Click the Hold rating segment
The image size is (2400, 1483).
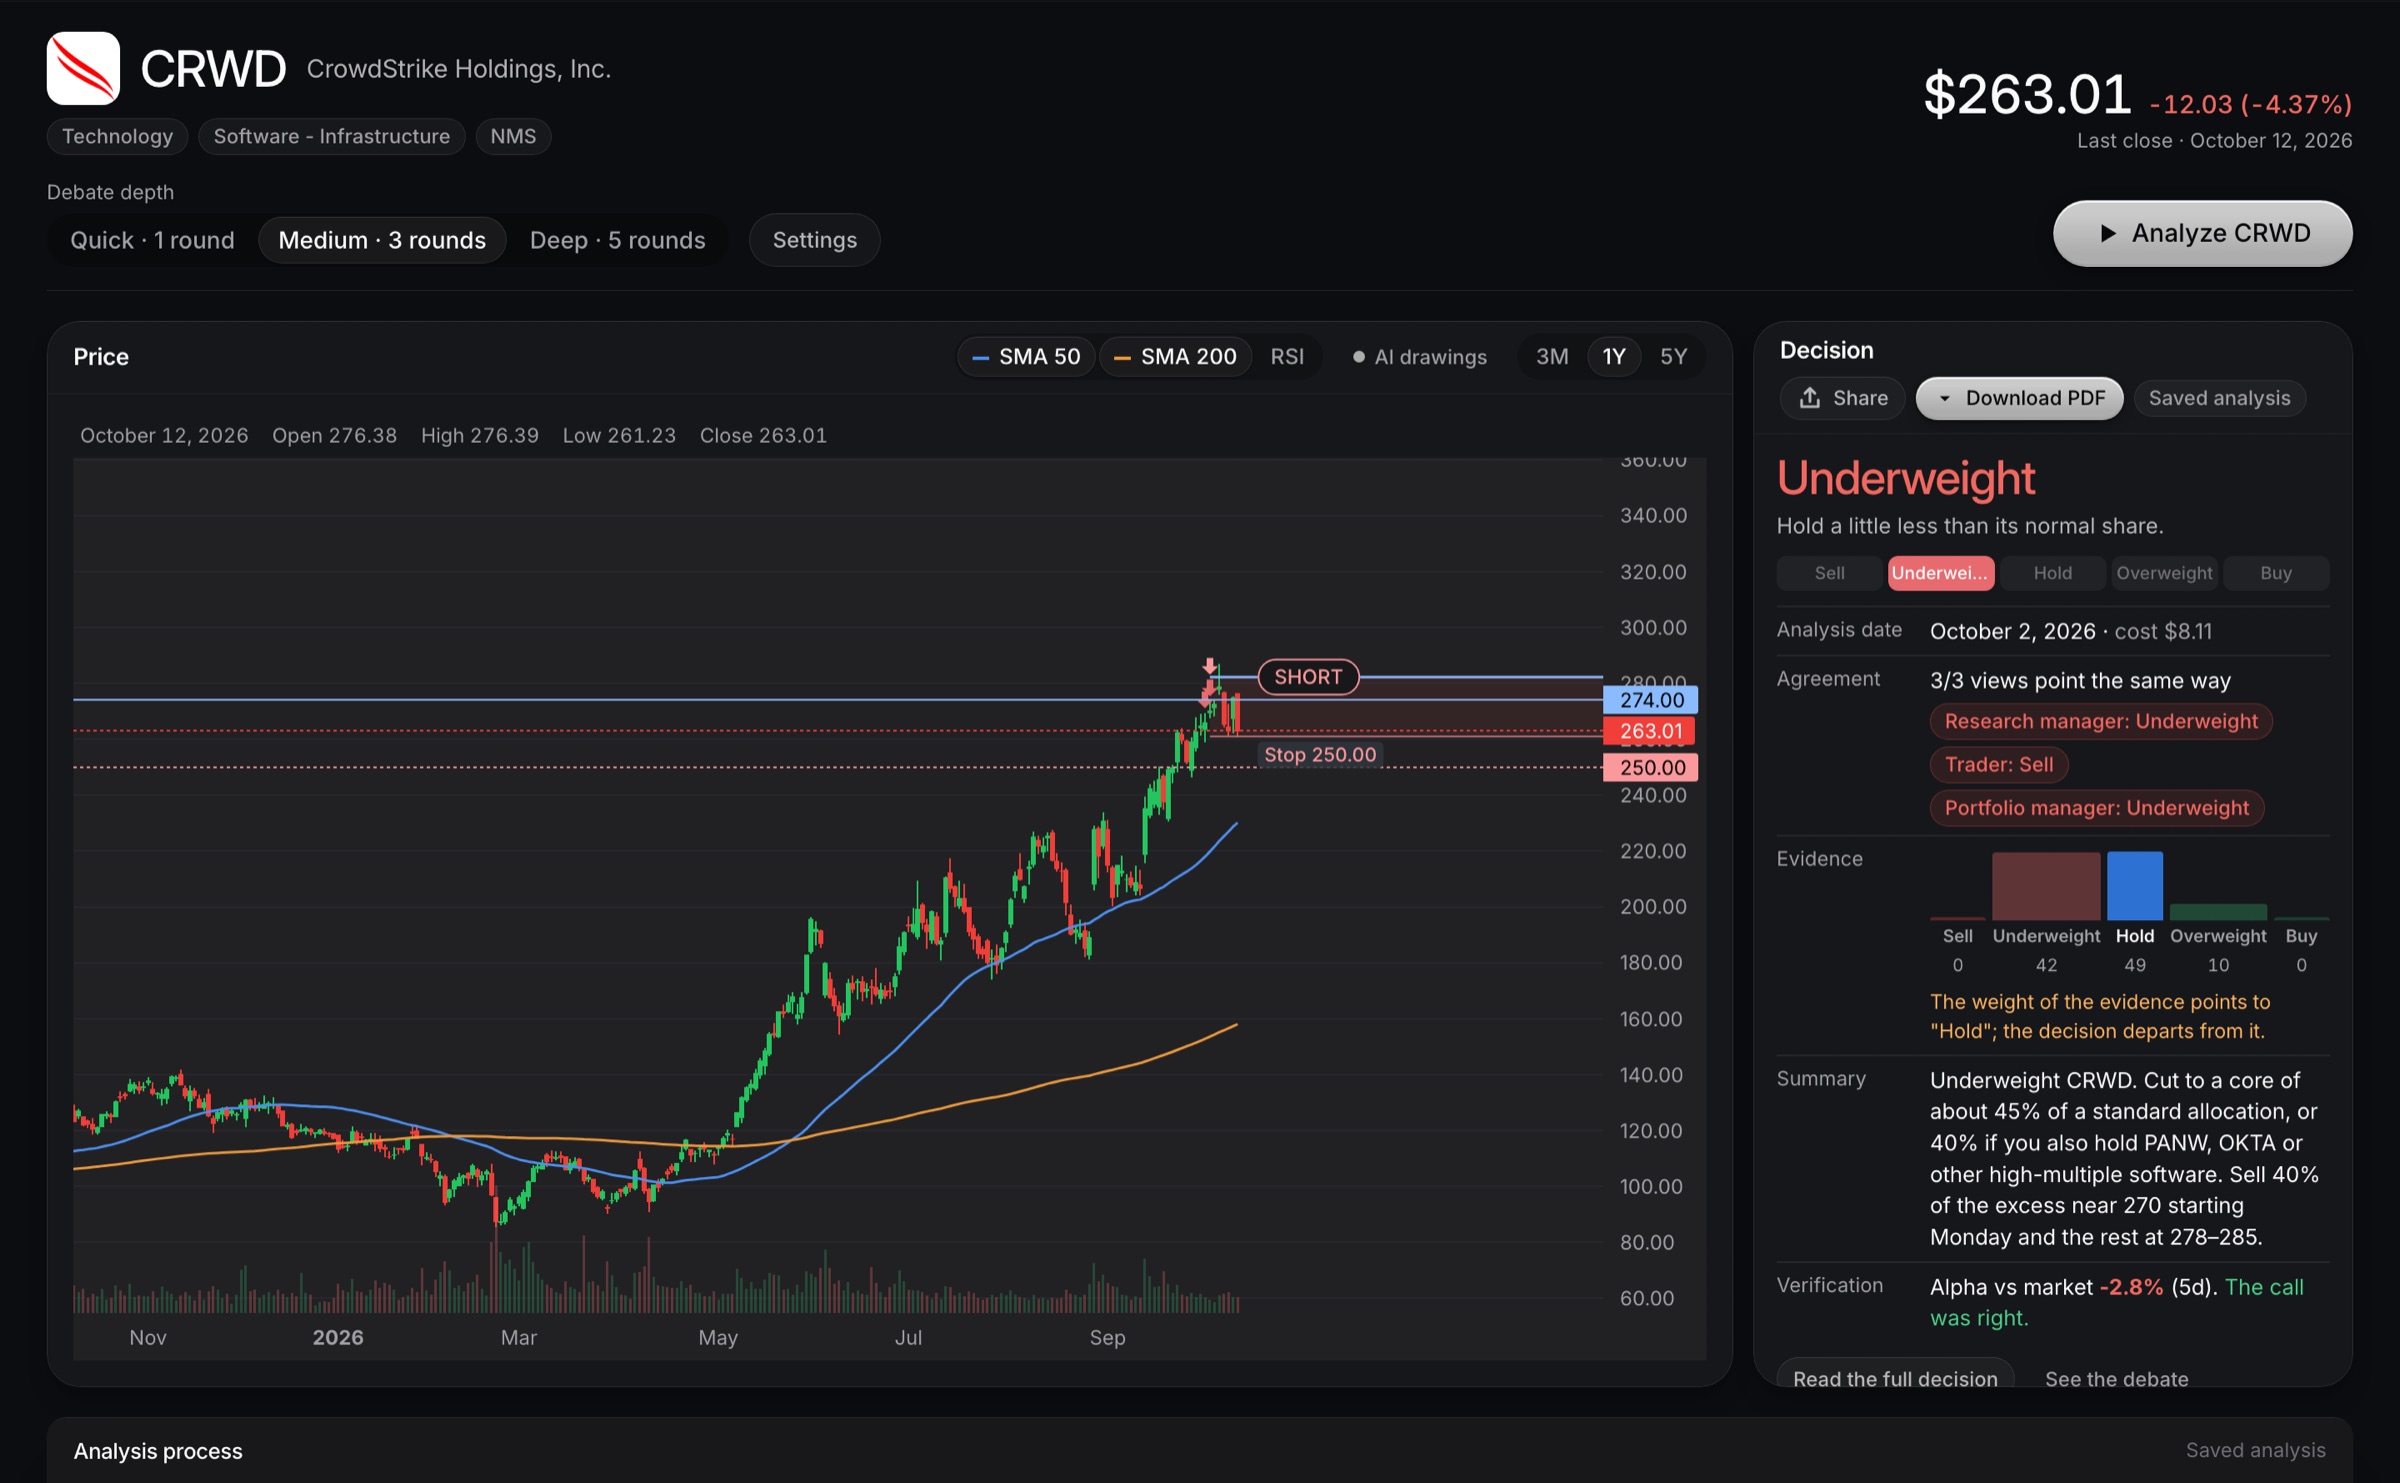click(2052, 573)
